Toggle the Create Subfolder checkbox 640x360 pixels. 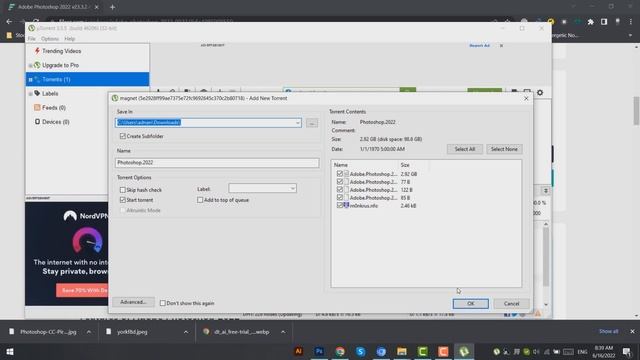coord(122,136)
